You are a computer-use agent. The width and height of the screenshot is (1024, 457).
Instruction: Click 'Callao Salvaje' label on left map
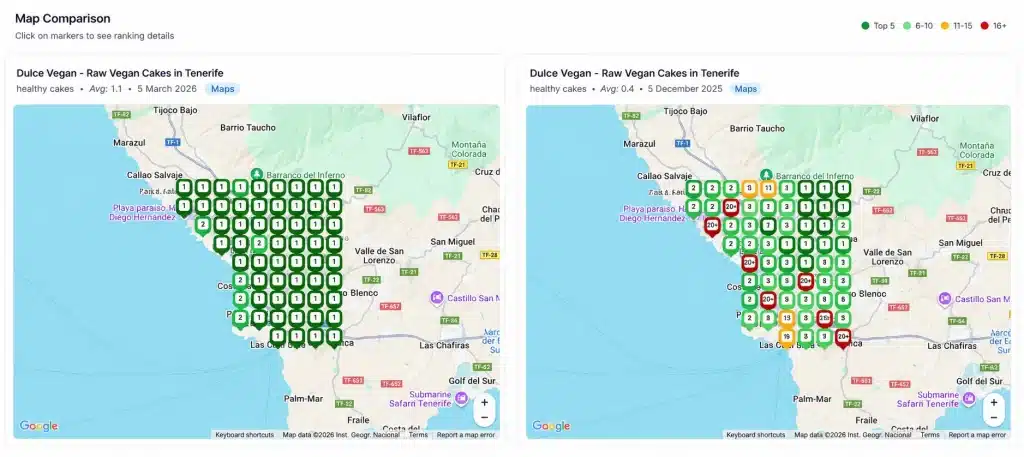point(153,175)
